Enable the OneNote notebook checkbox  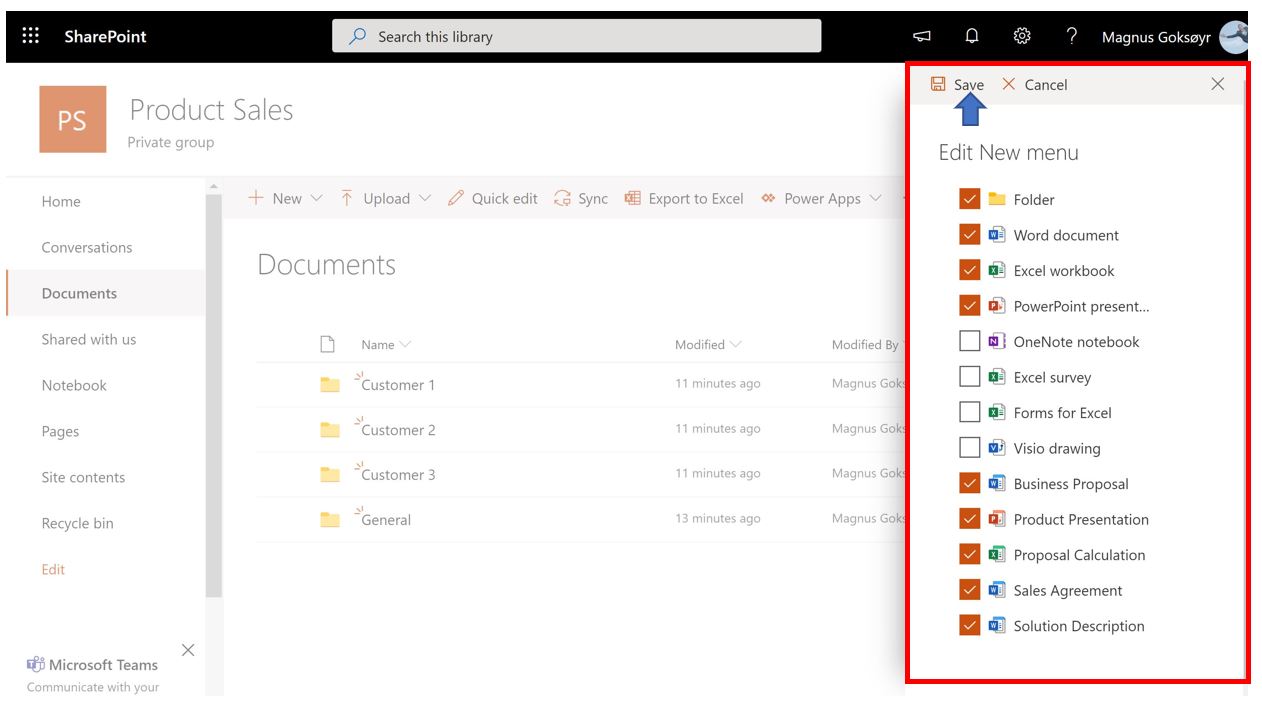tap(969, 341)
